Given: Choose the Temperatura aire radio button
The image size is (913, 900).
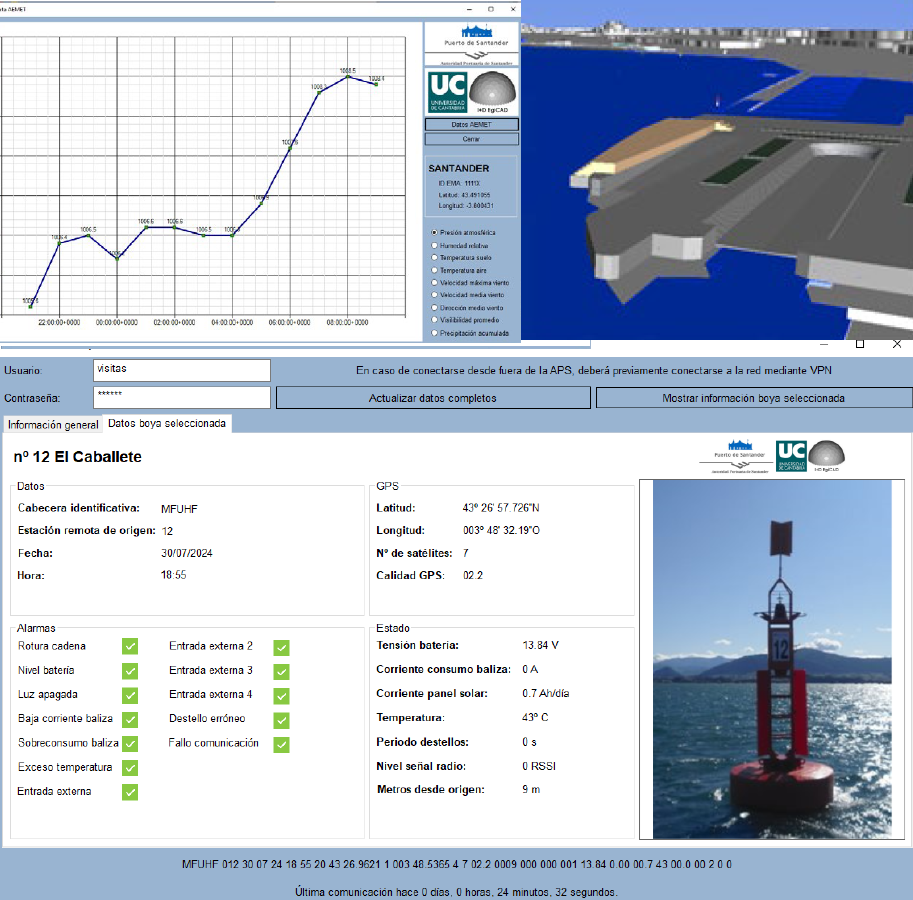Looking at the screenshot, I should (433, 270).
